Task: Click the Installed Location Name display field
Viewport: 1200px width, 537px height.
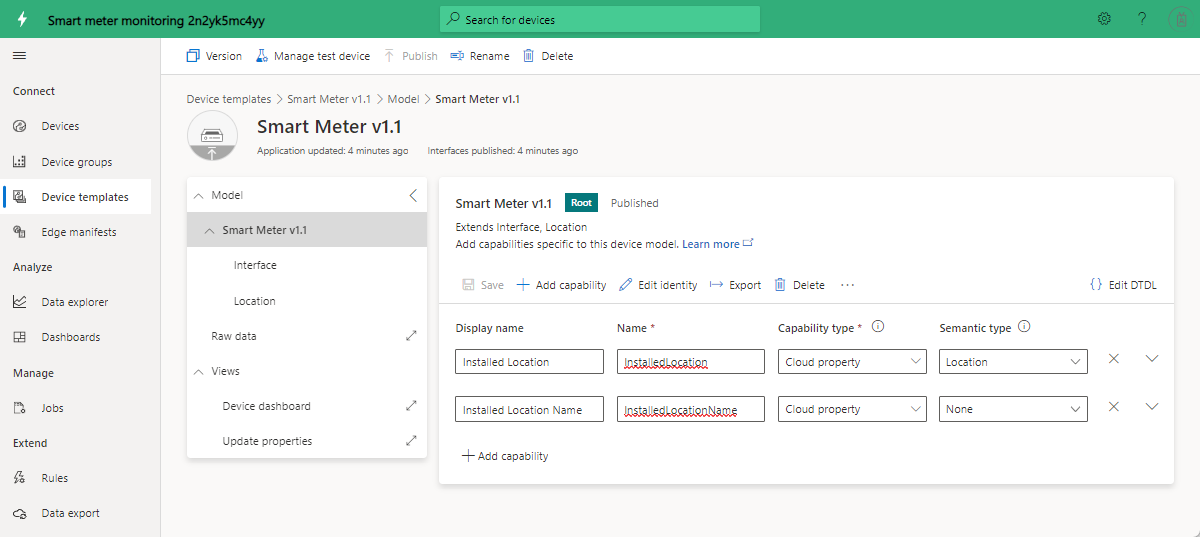Action: [x=529, y=409]
